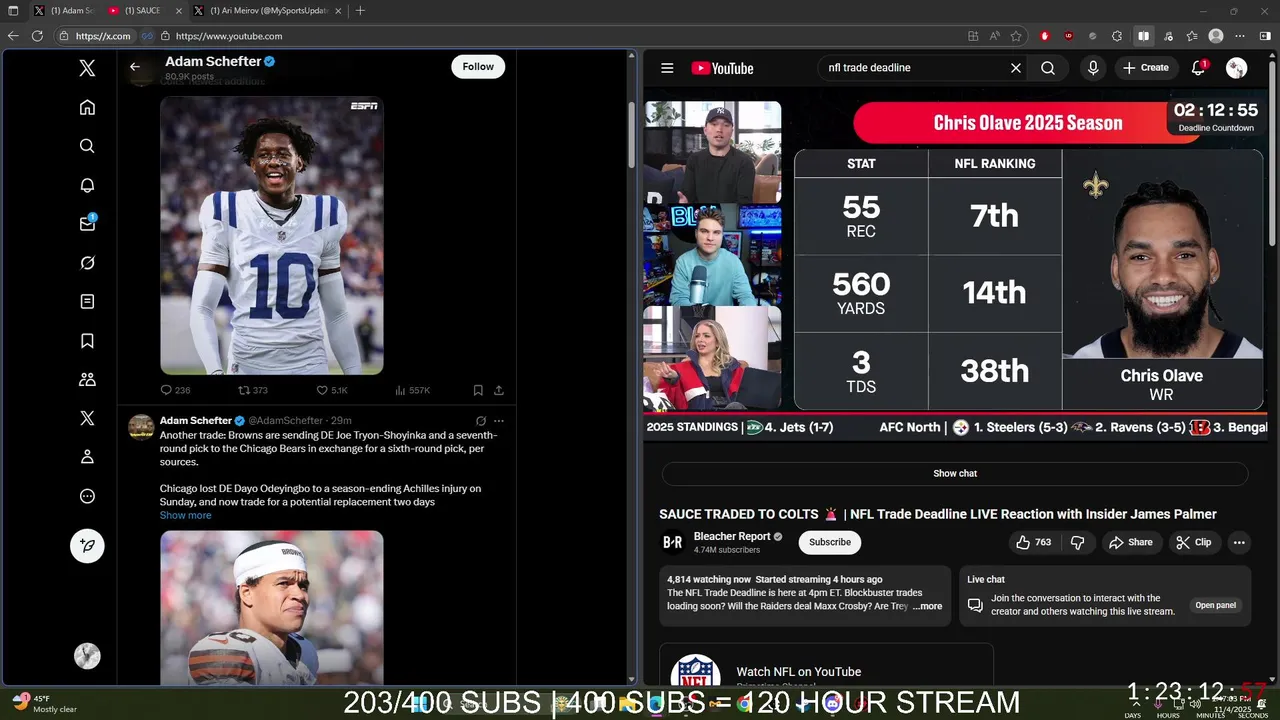Favorite this page with star icon
The width and height of the screenshot is (1280, 720).
tap(1016, 36)
